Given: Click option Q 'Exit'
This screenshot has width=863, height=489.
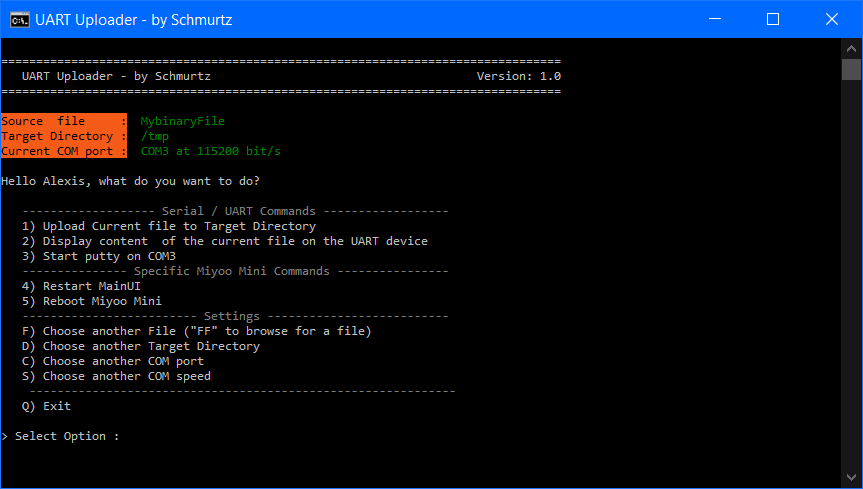Looking at the screenshot, I should click(x=46, y=406).
